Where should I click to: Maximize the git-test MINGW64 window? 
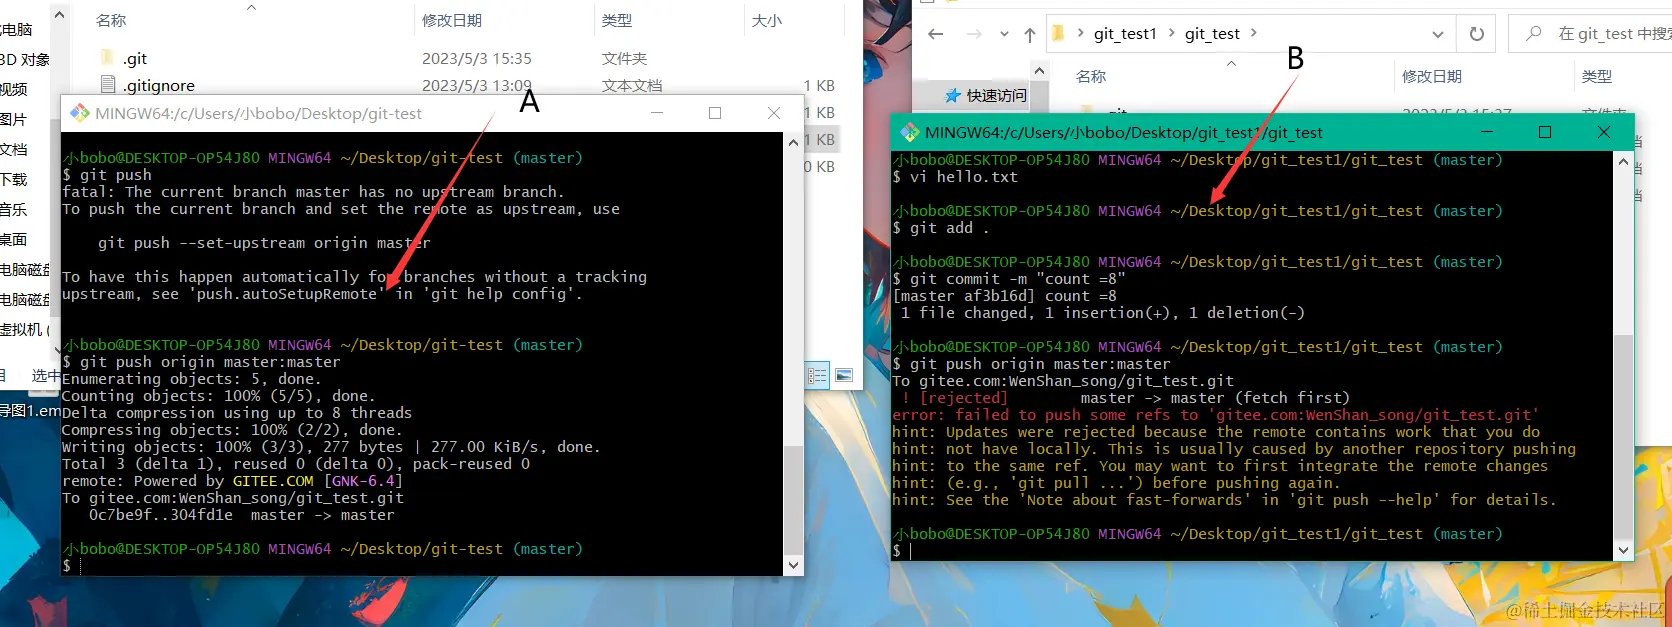pyautogui.click(x=715, y=113)
